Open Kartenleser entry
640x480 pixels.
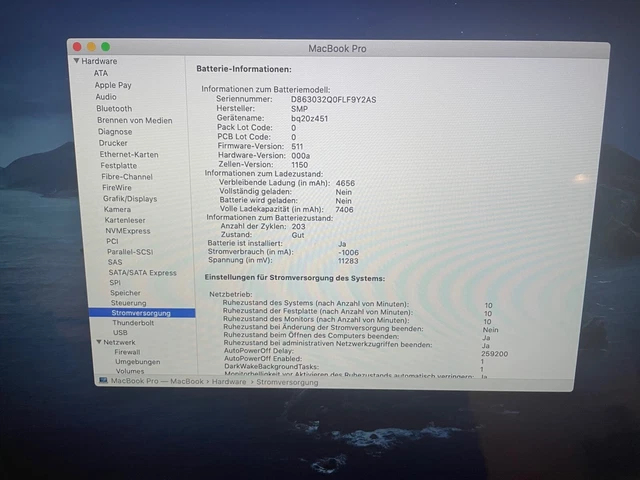(x=125, y=220)
